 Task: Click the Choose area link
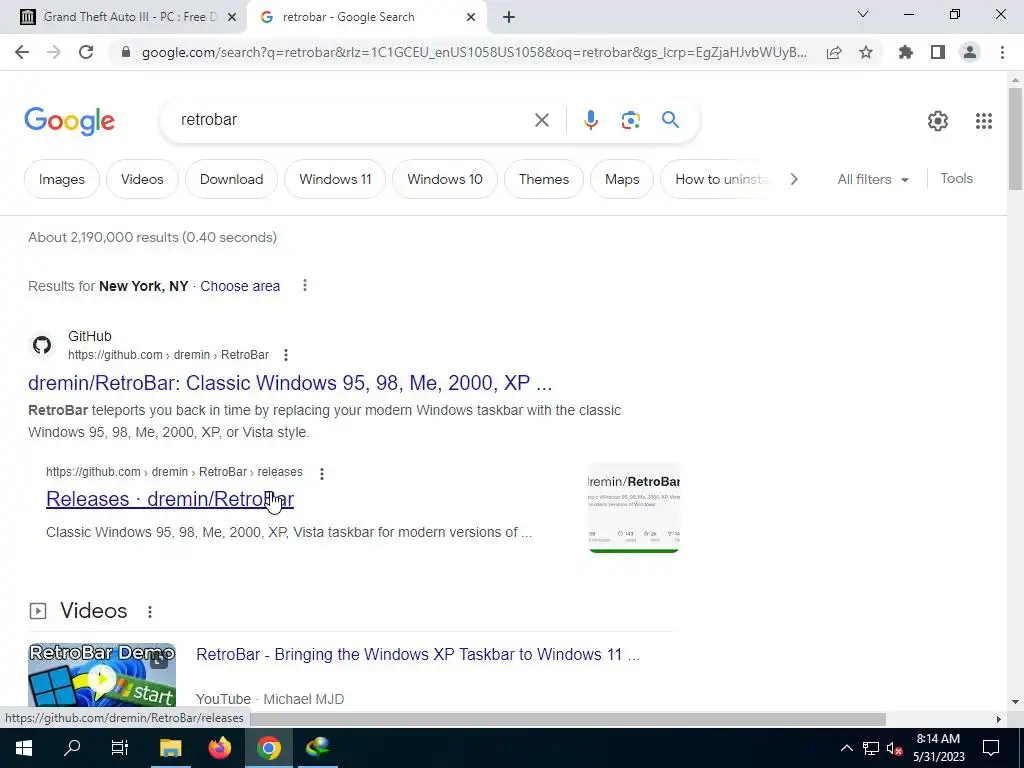coord(240,286)
